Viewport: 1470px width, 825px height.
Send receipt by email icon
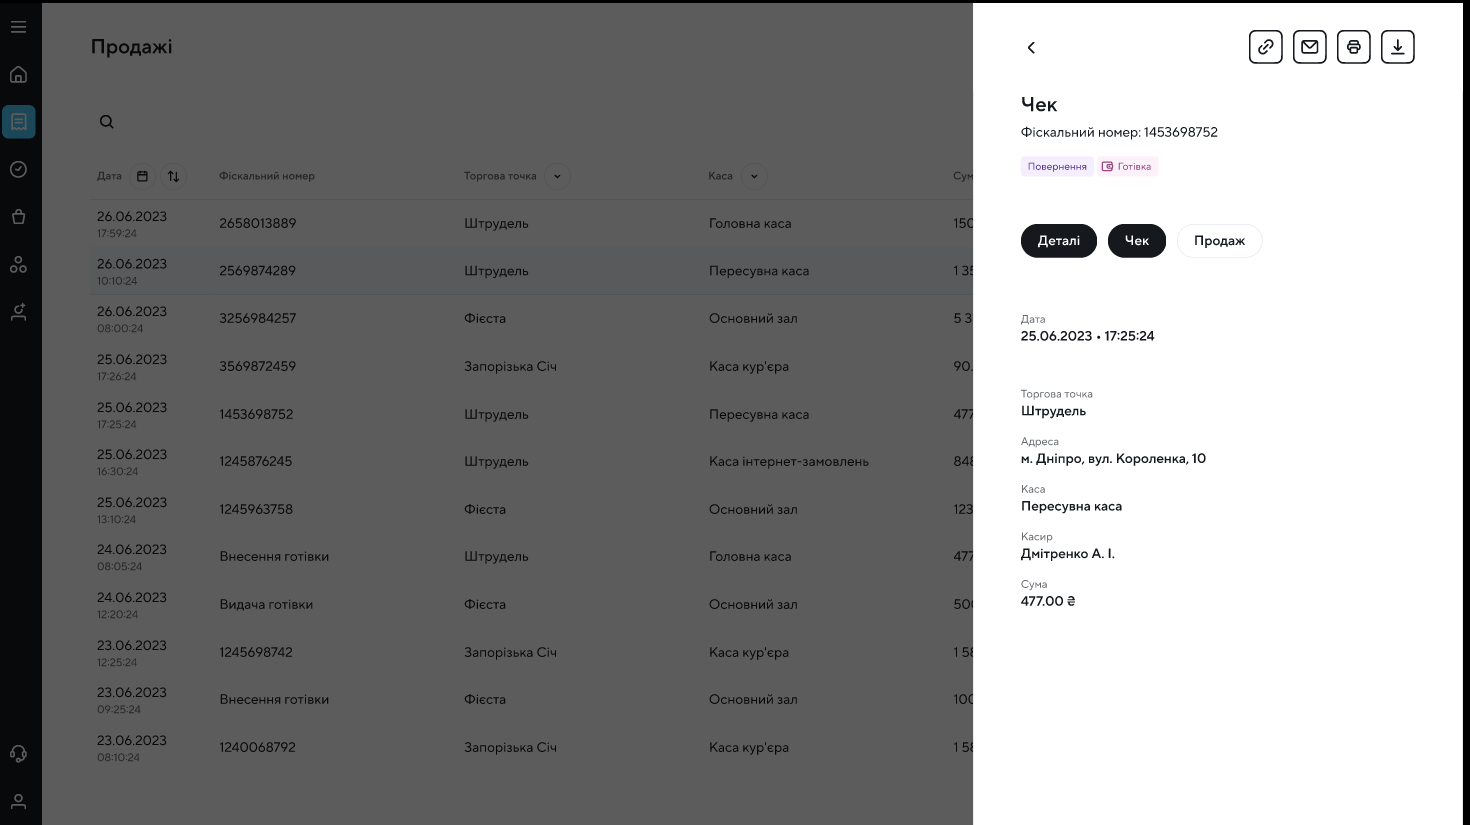point(1309,47)
